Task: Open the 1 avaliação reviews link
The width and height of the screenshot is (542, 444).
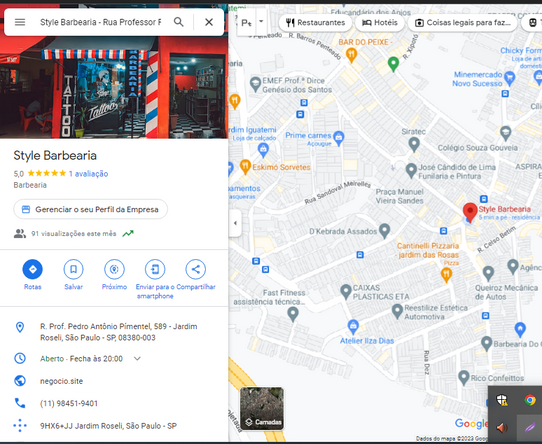Action: [88, 174]
